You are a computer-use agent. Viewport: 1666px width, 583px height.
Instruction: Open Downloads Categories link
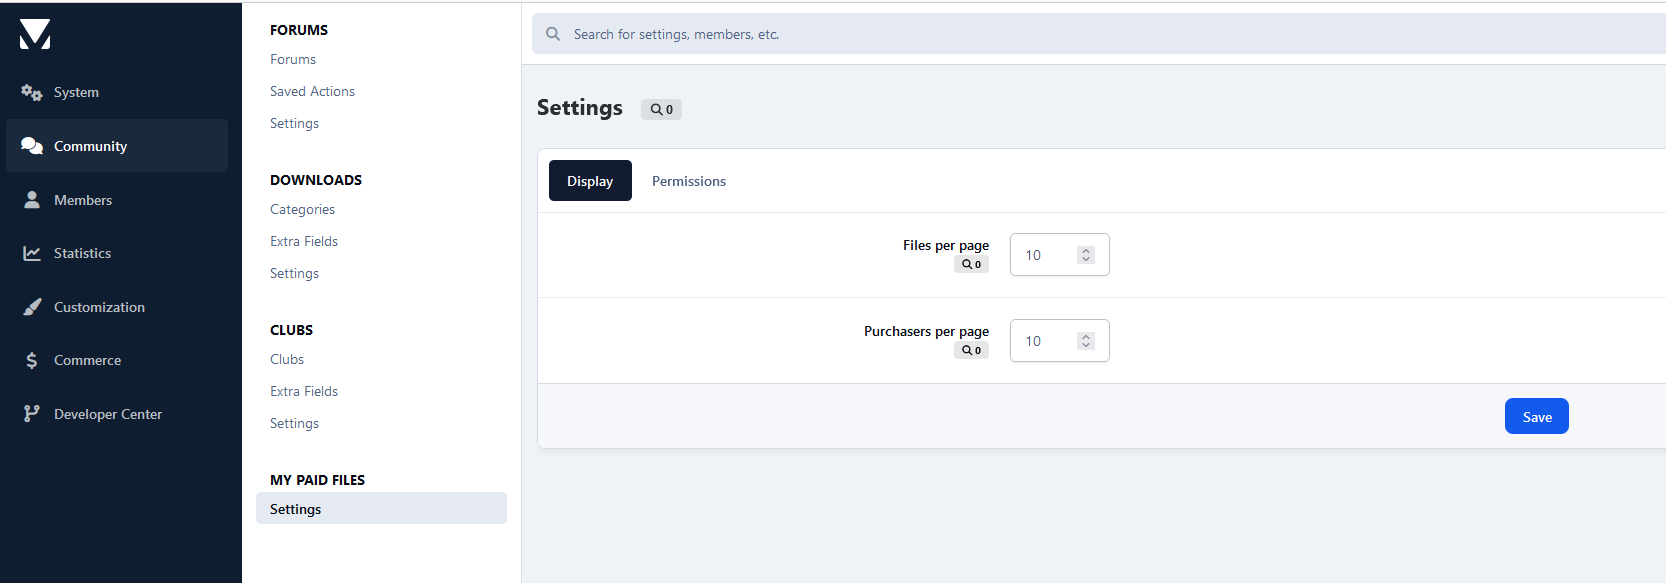(x=302, y=209)
